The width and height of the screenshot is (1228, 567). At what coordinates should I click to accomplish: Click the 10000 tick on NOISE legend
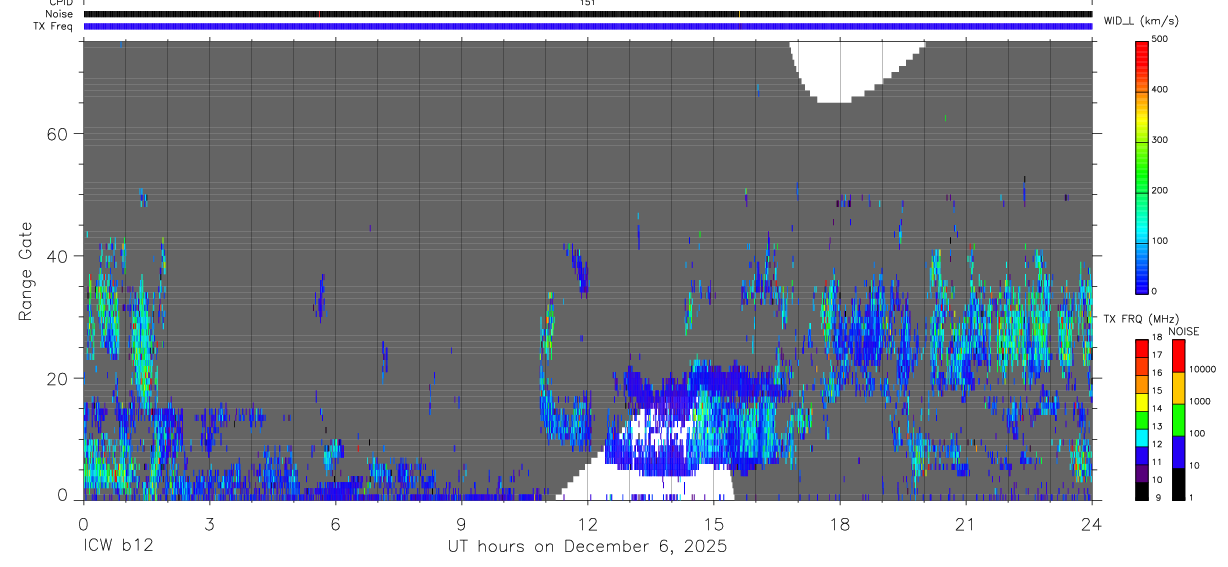(1203, 369)
